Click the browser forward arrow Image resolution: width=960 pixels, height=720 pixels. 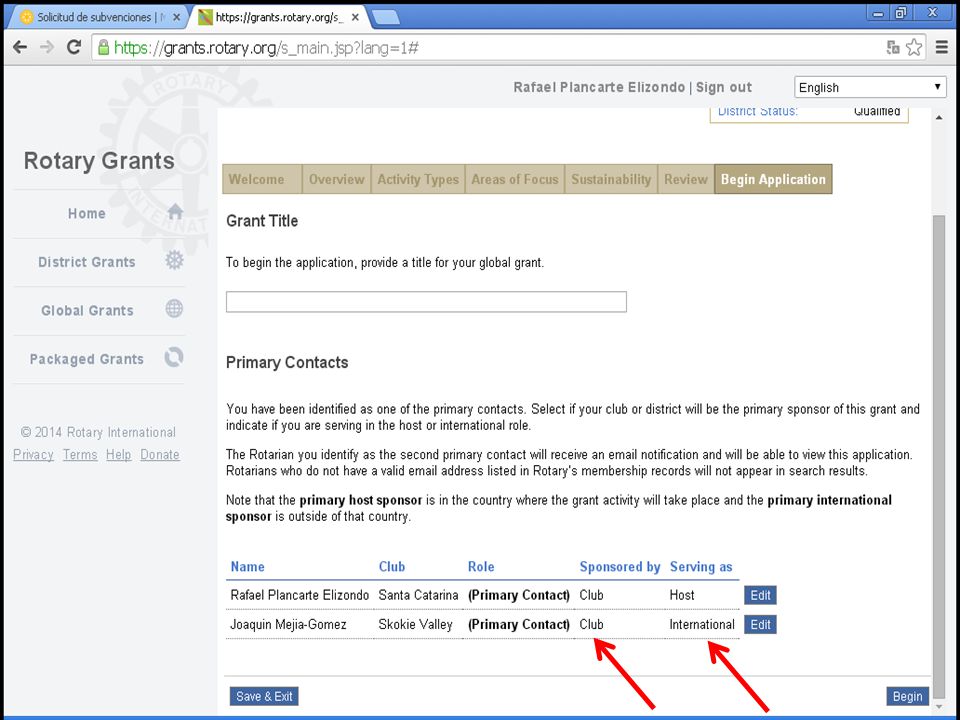[x=47, y=47]
